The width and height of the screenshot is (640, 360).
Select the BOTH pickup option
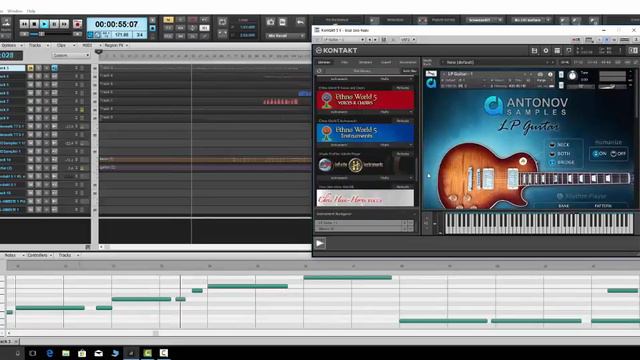click(559, 154)
